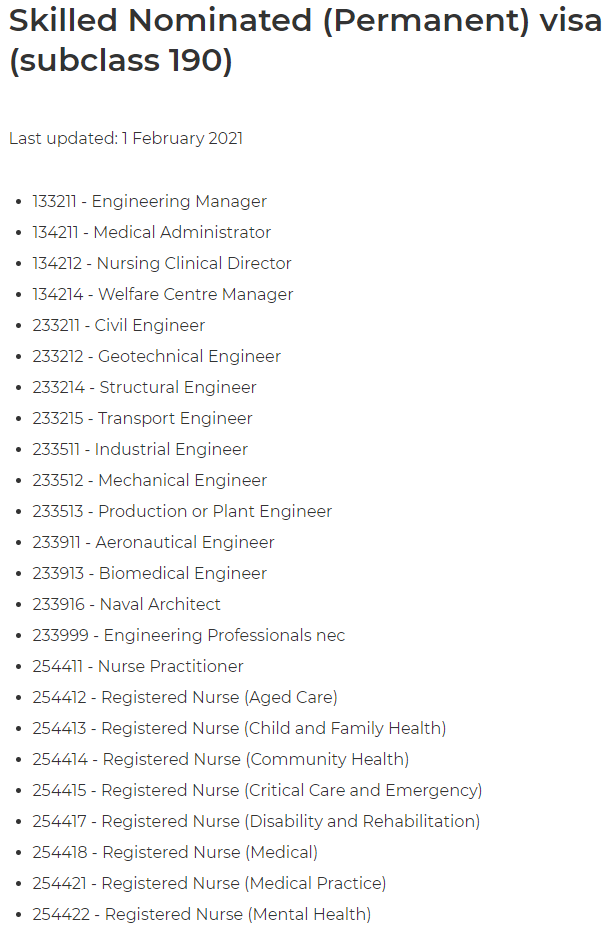Viewport: 606px width, 928px height.
Task: Pick the 233215 Transport Engineer item
Action: pyautogui.click(x=143, y=418)
